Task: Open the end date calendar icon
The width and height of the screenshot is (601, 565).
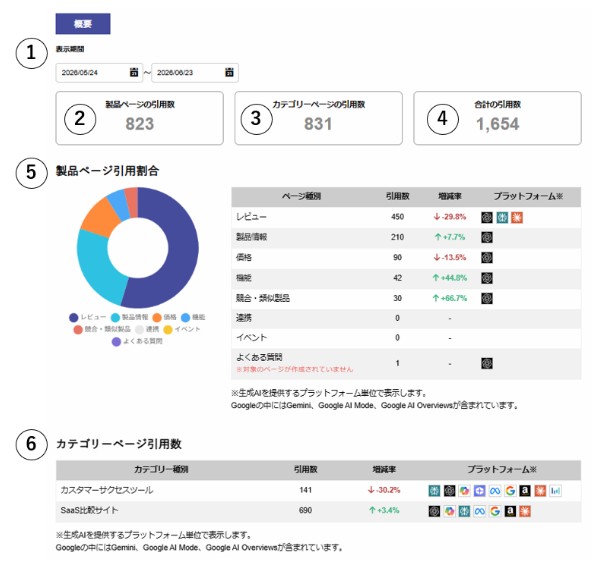Action: point(229,72)
